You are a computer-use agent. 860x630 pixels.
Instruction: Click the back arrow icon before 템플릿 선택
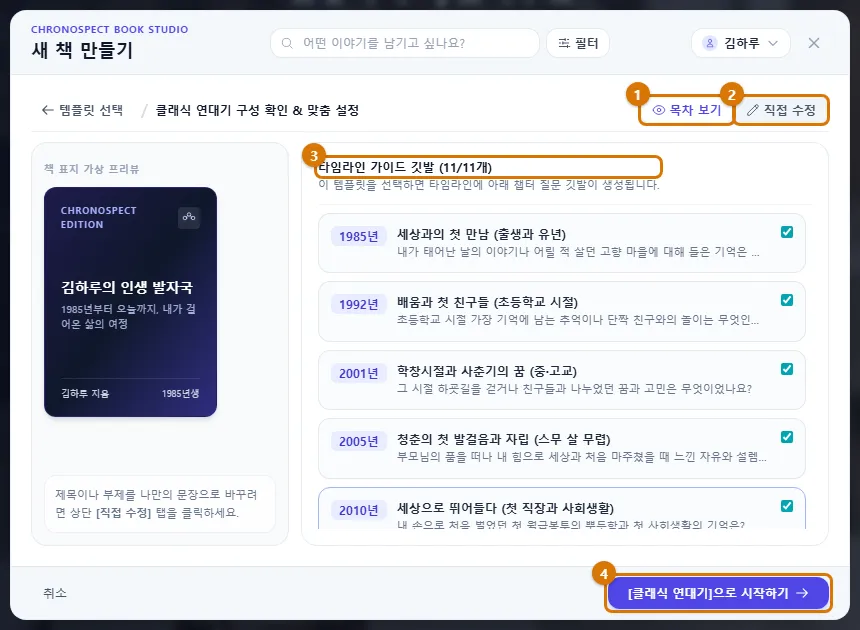tap(48, 110)
